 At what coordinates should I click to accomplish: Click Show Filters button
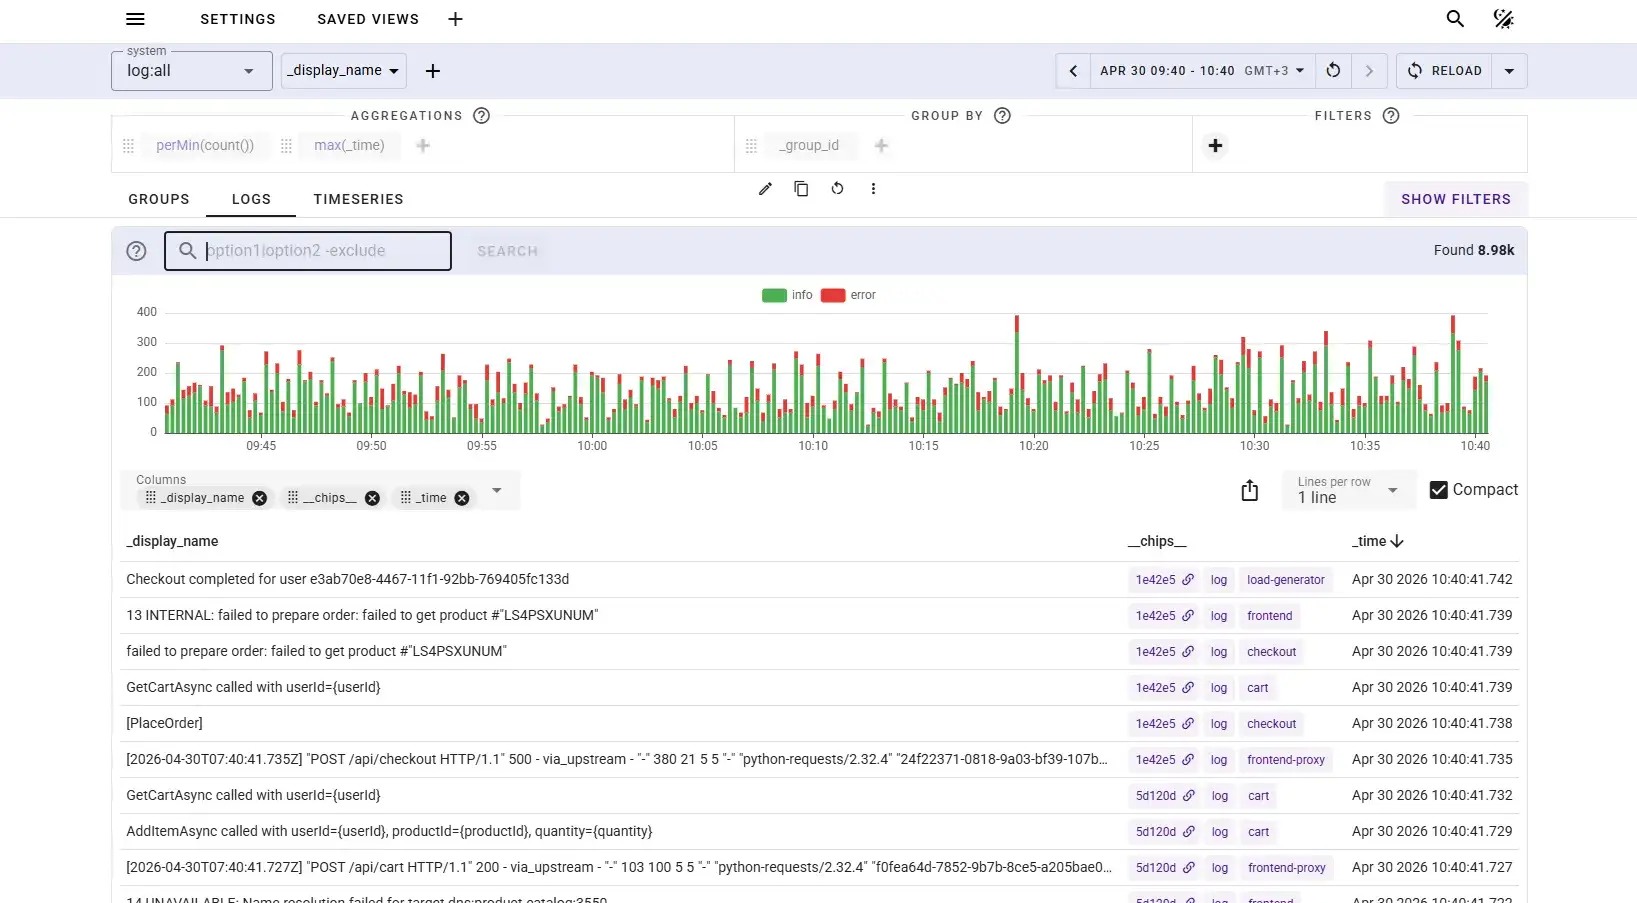point(1456,199)
